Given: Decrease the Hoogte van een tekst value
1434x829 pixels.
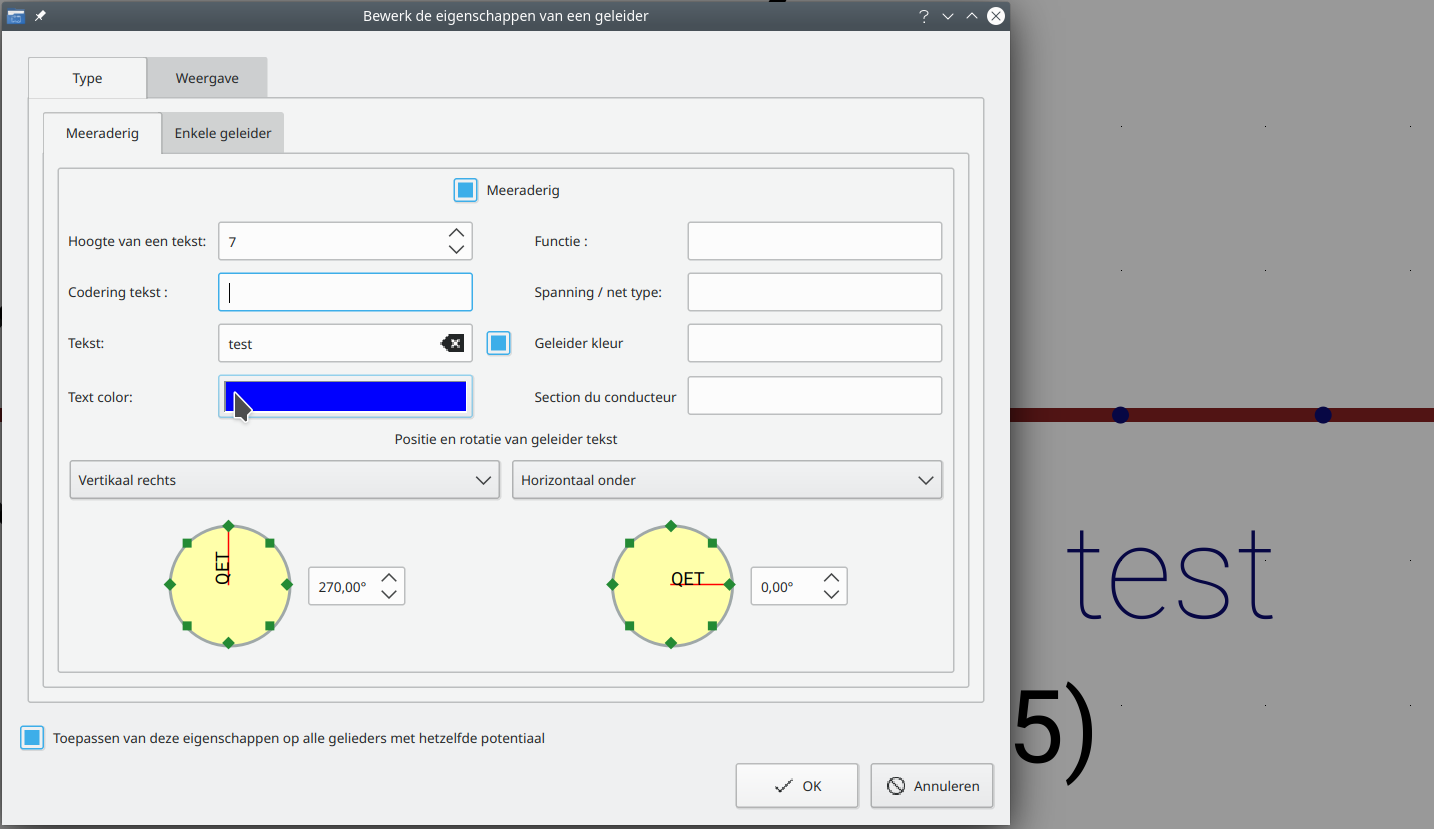Looking at the screenshot, I should 456,250.
